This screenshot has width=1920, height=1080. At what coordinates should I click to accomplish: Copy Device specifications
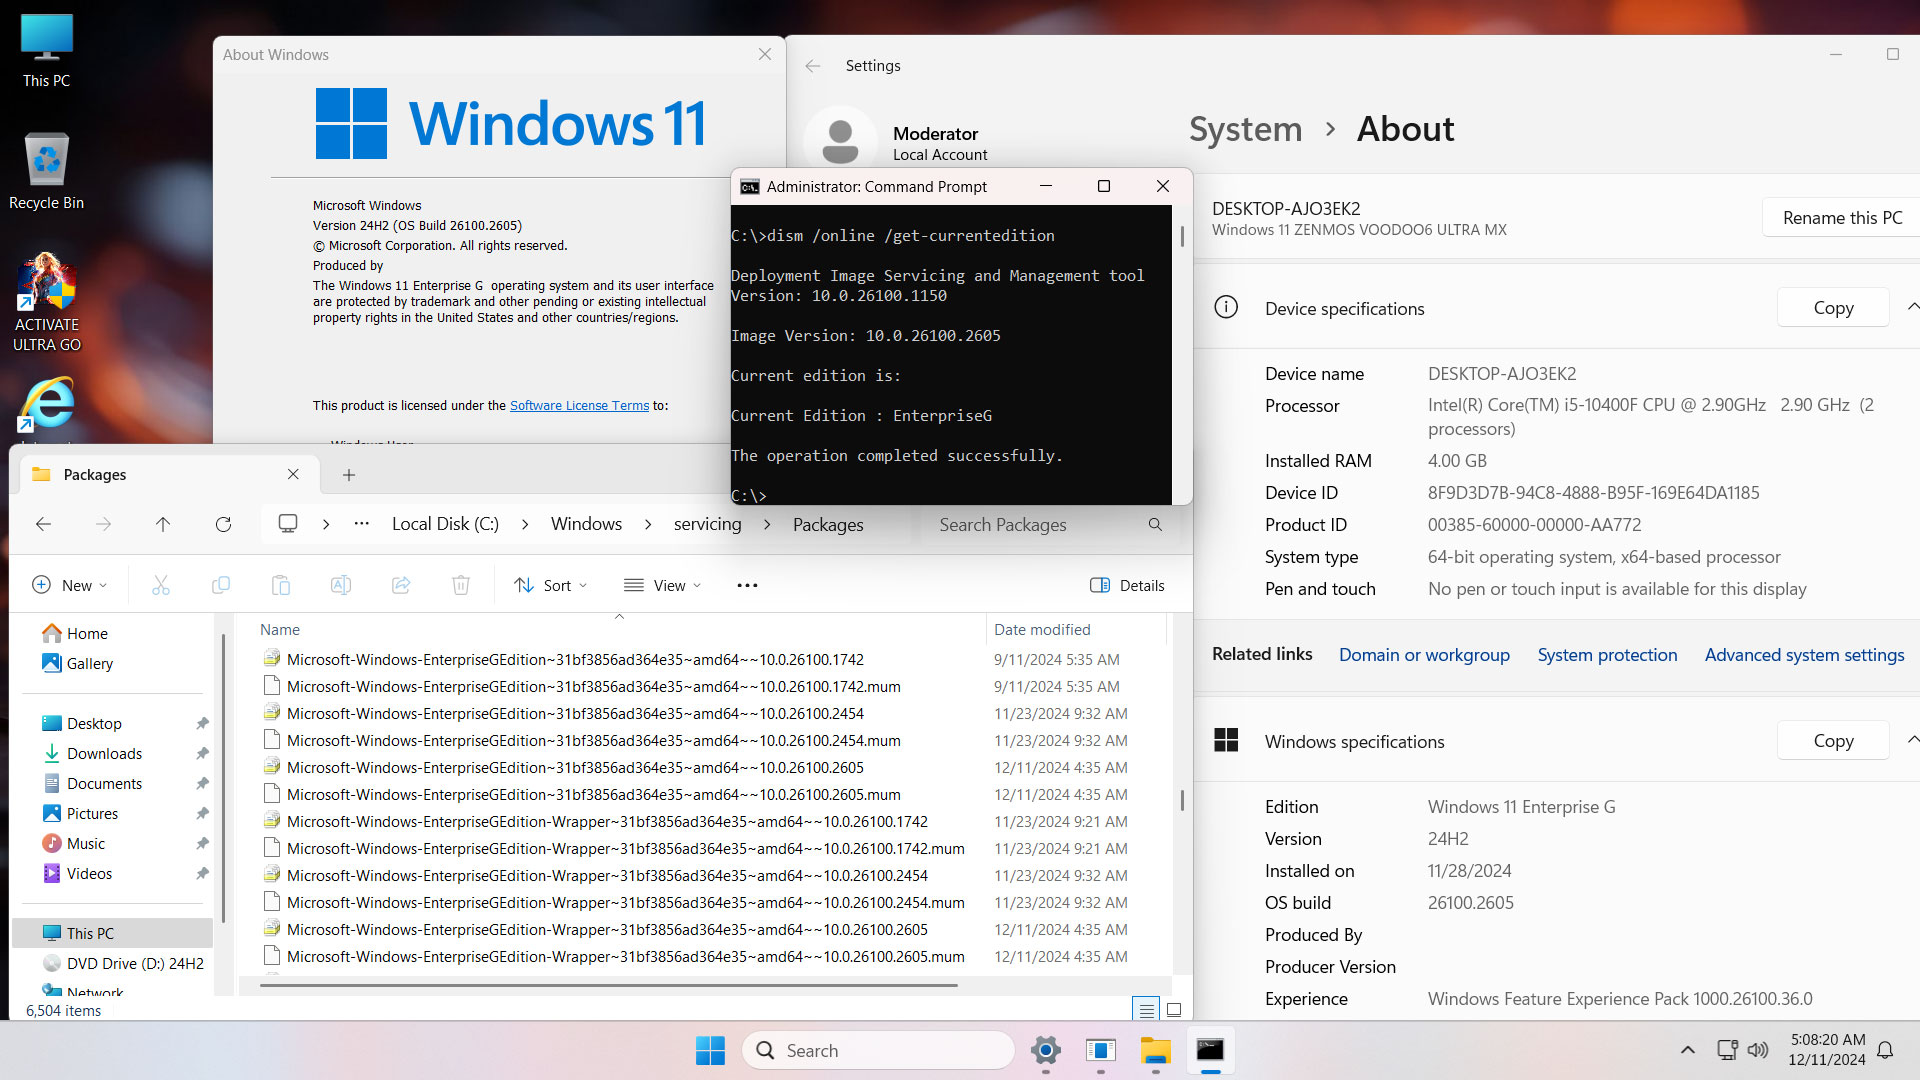click(1833, 308)
